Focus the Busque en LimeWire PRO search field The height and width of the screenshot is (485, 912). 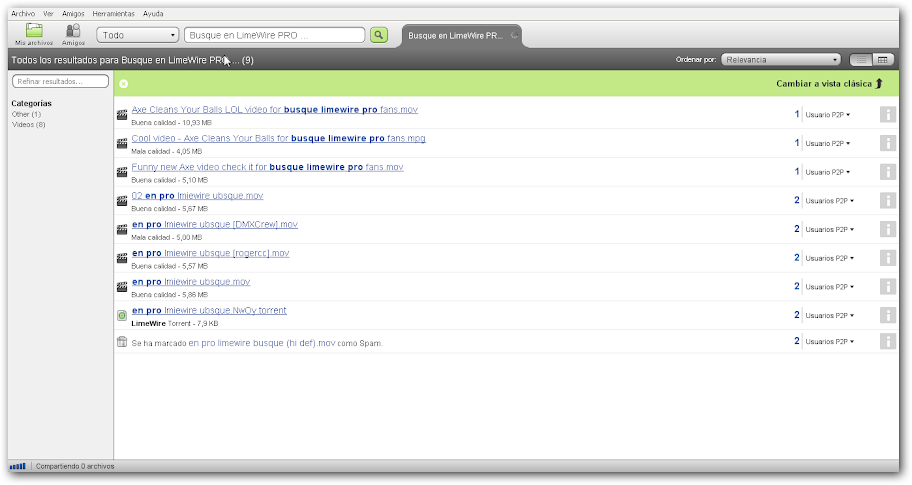(275, 35)
